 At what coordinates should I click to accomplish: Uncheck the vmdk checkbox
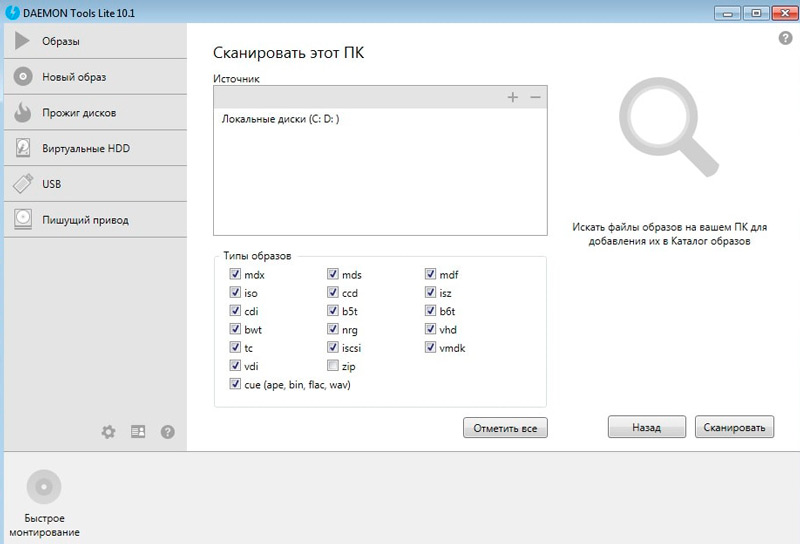430,348
